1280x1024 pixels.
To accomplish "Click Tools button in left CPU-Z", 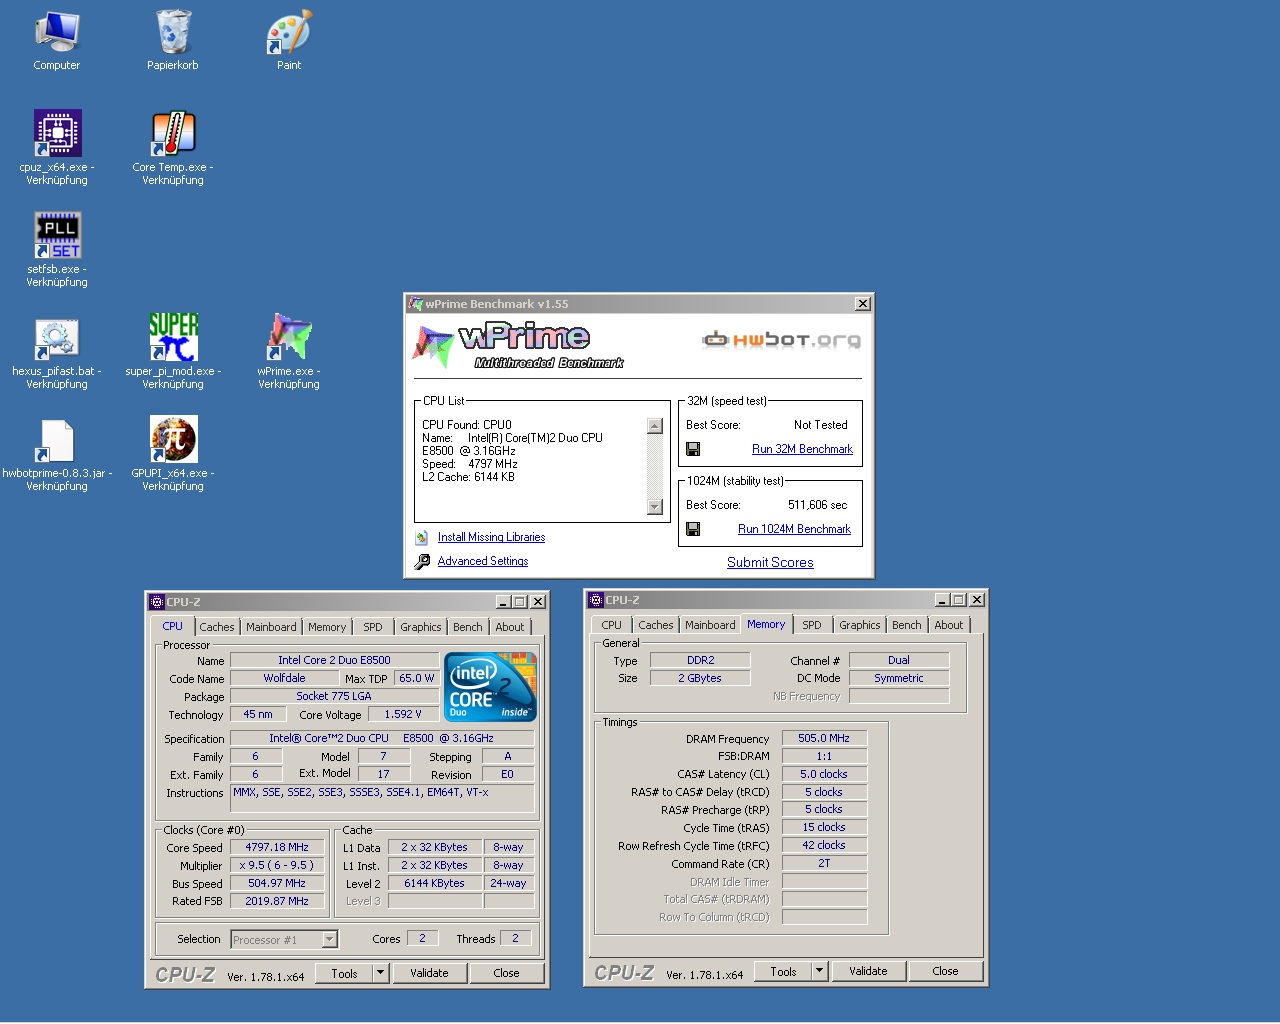I will tap(344, 973).
